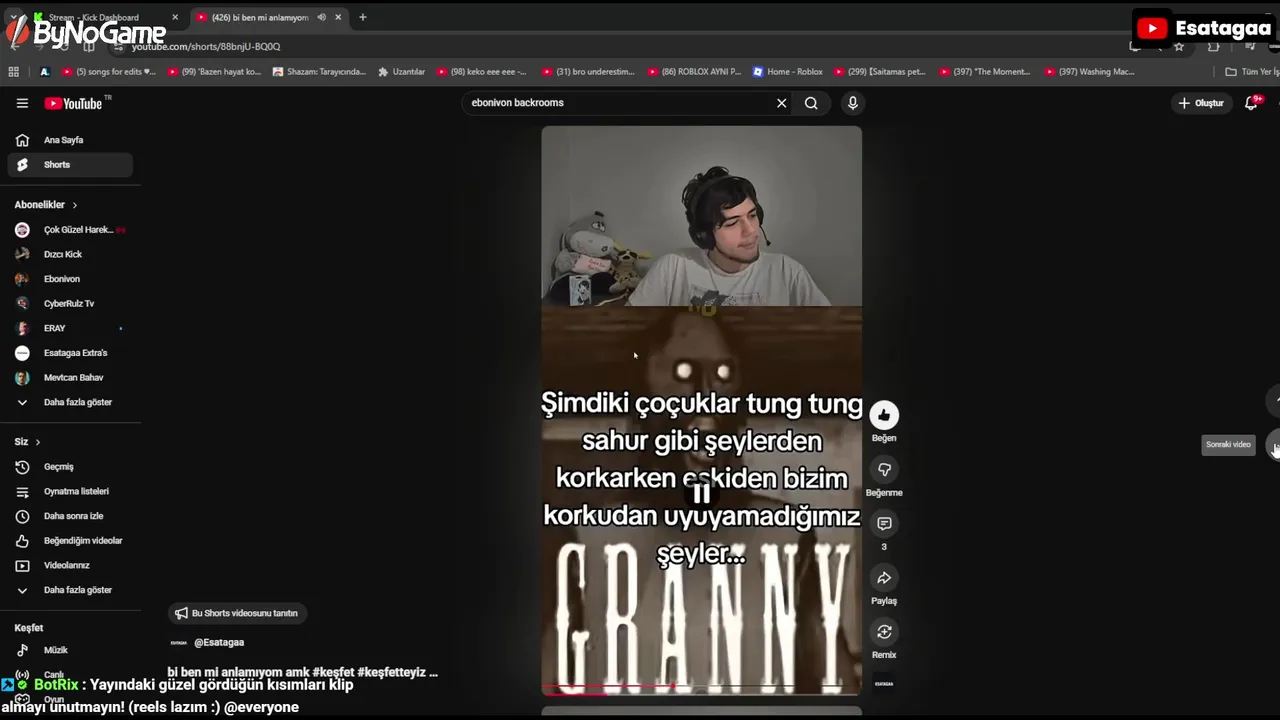Screen dimensions: 1280x720
Task: Open the Saitamas pet... bookmark
Action: 880,72
